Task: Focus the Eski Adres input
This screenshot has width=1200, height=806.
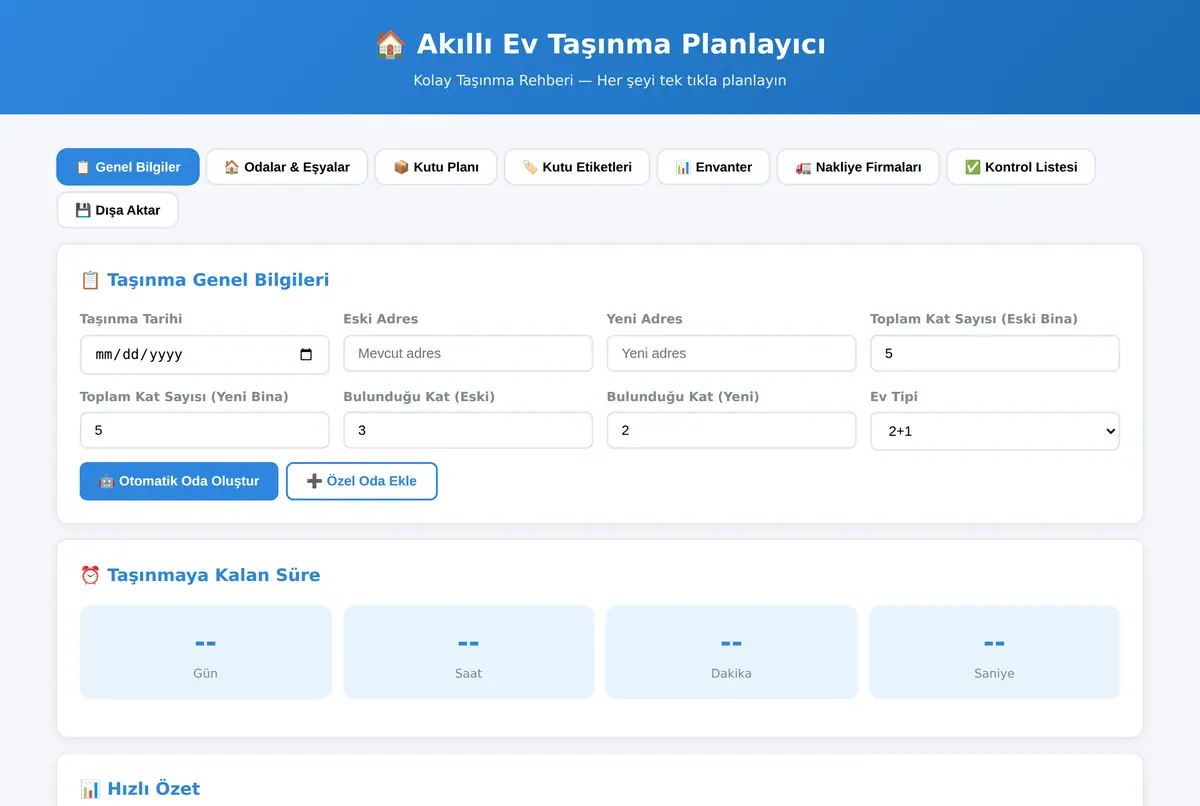Action: [x=468, y=353]
